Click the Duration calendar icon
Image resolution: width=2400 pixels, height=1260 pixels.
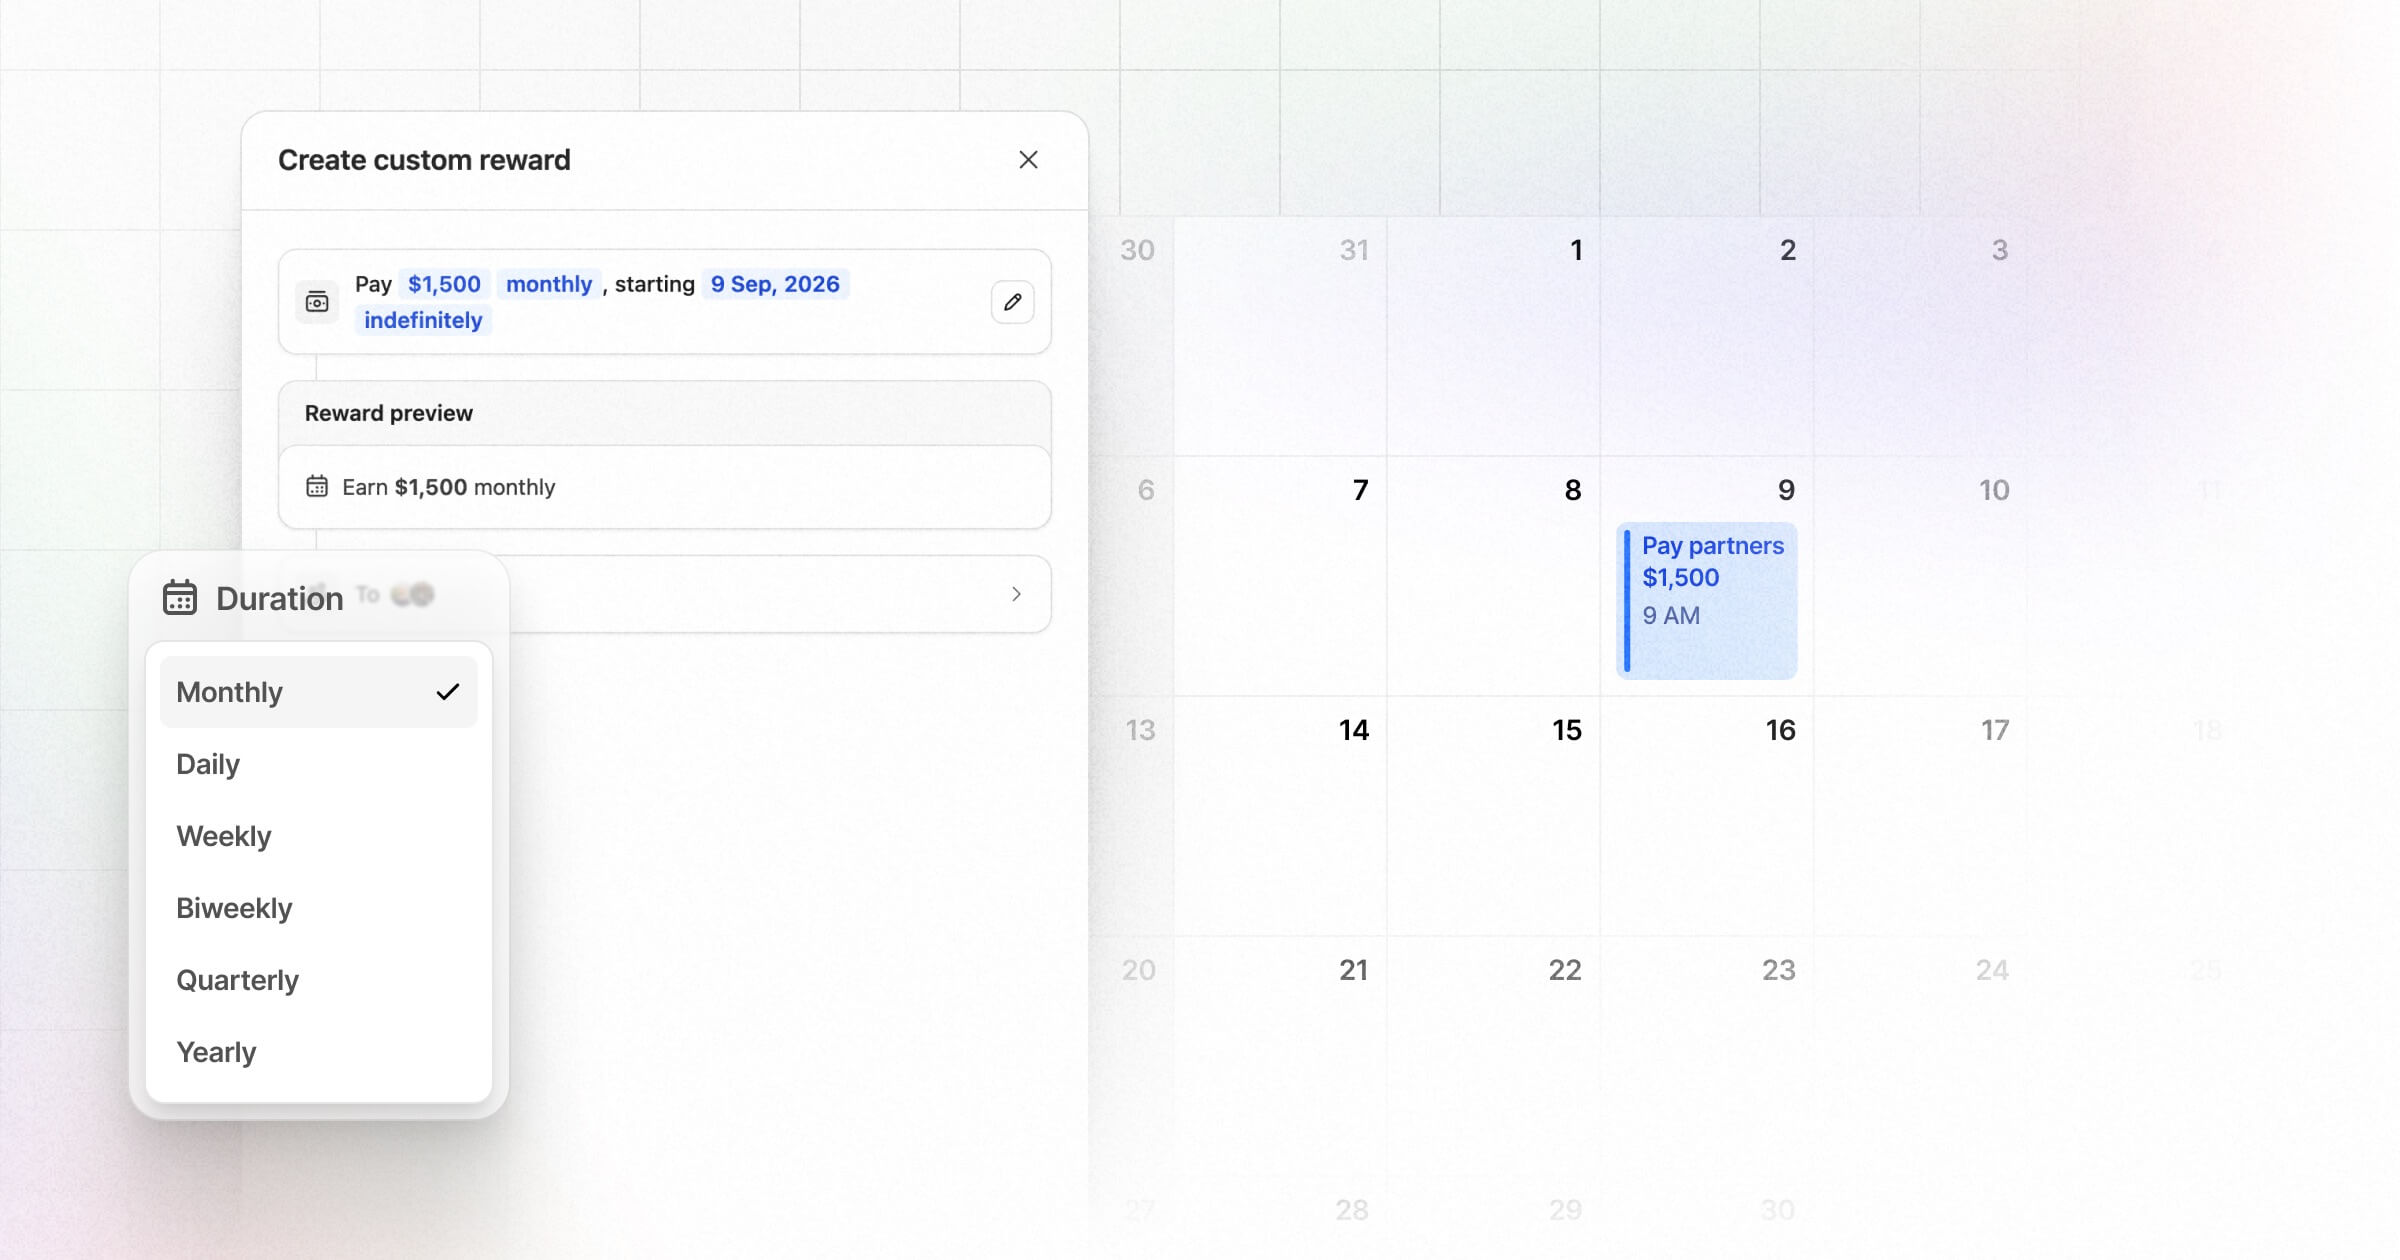(180, 598)
